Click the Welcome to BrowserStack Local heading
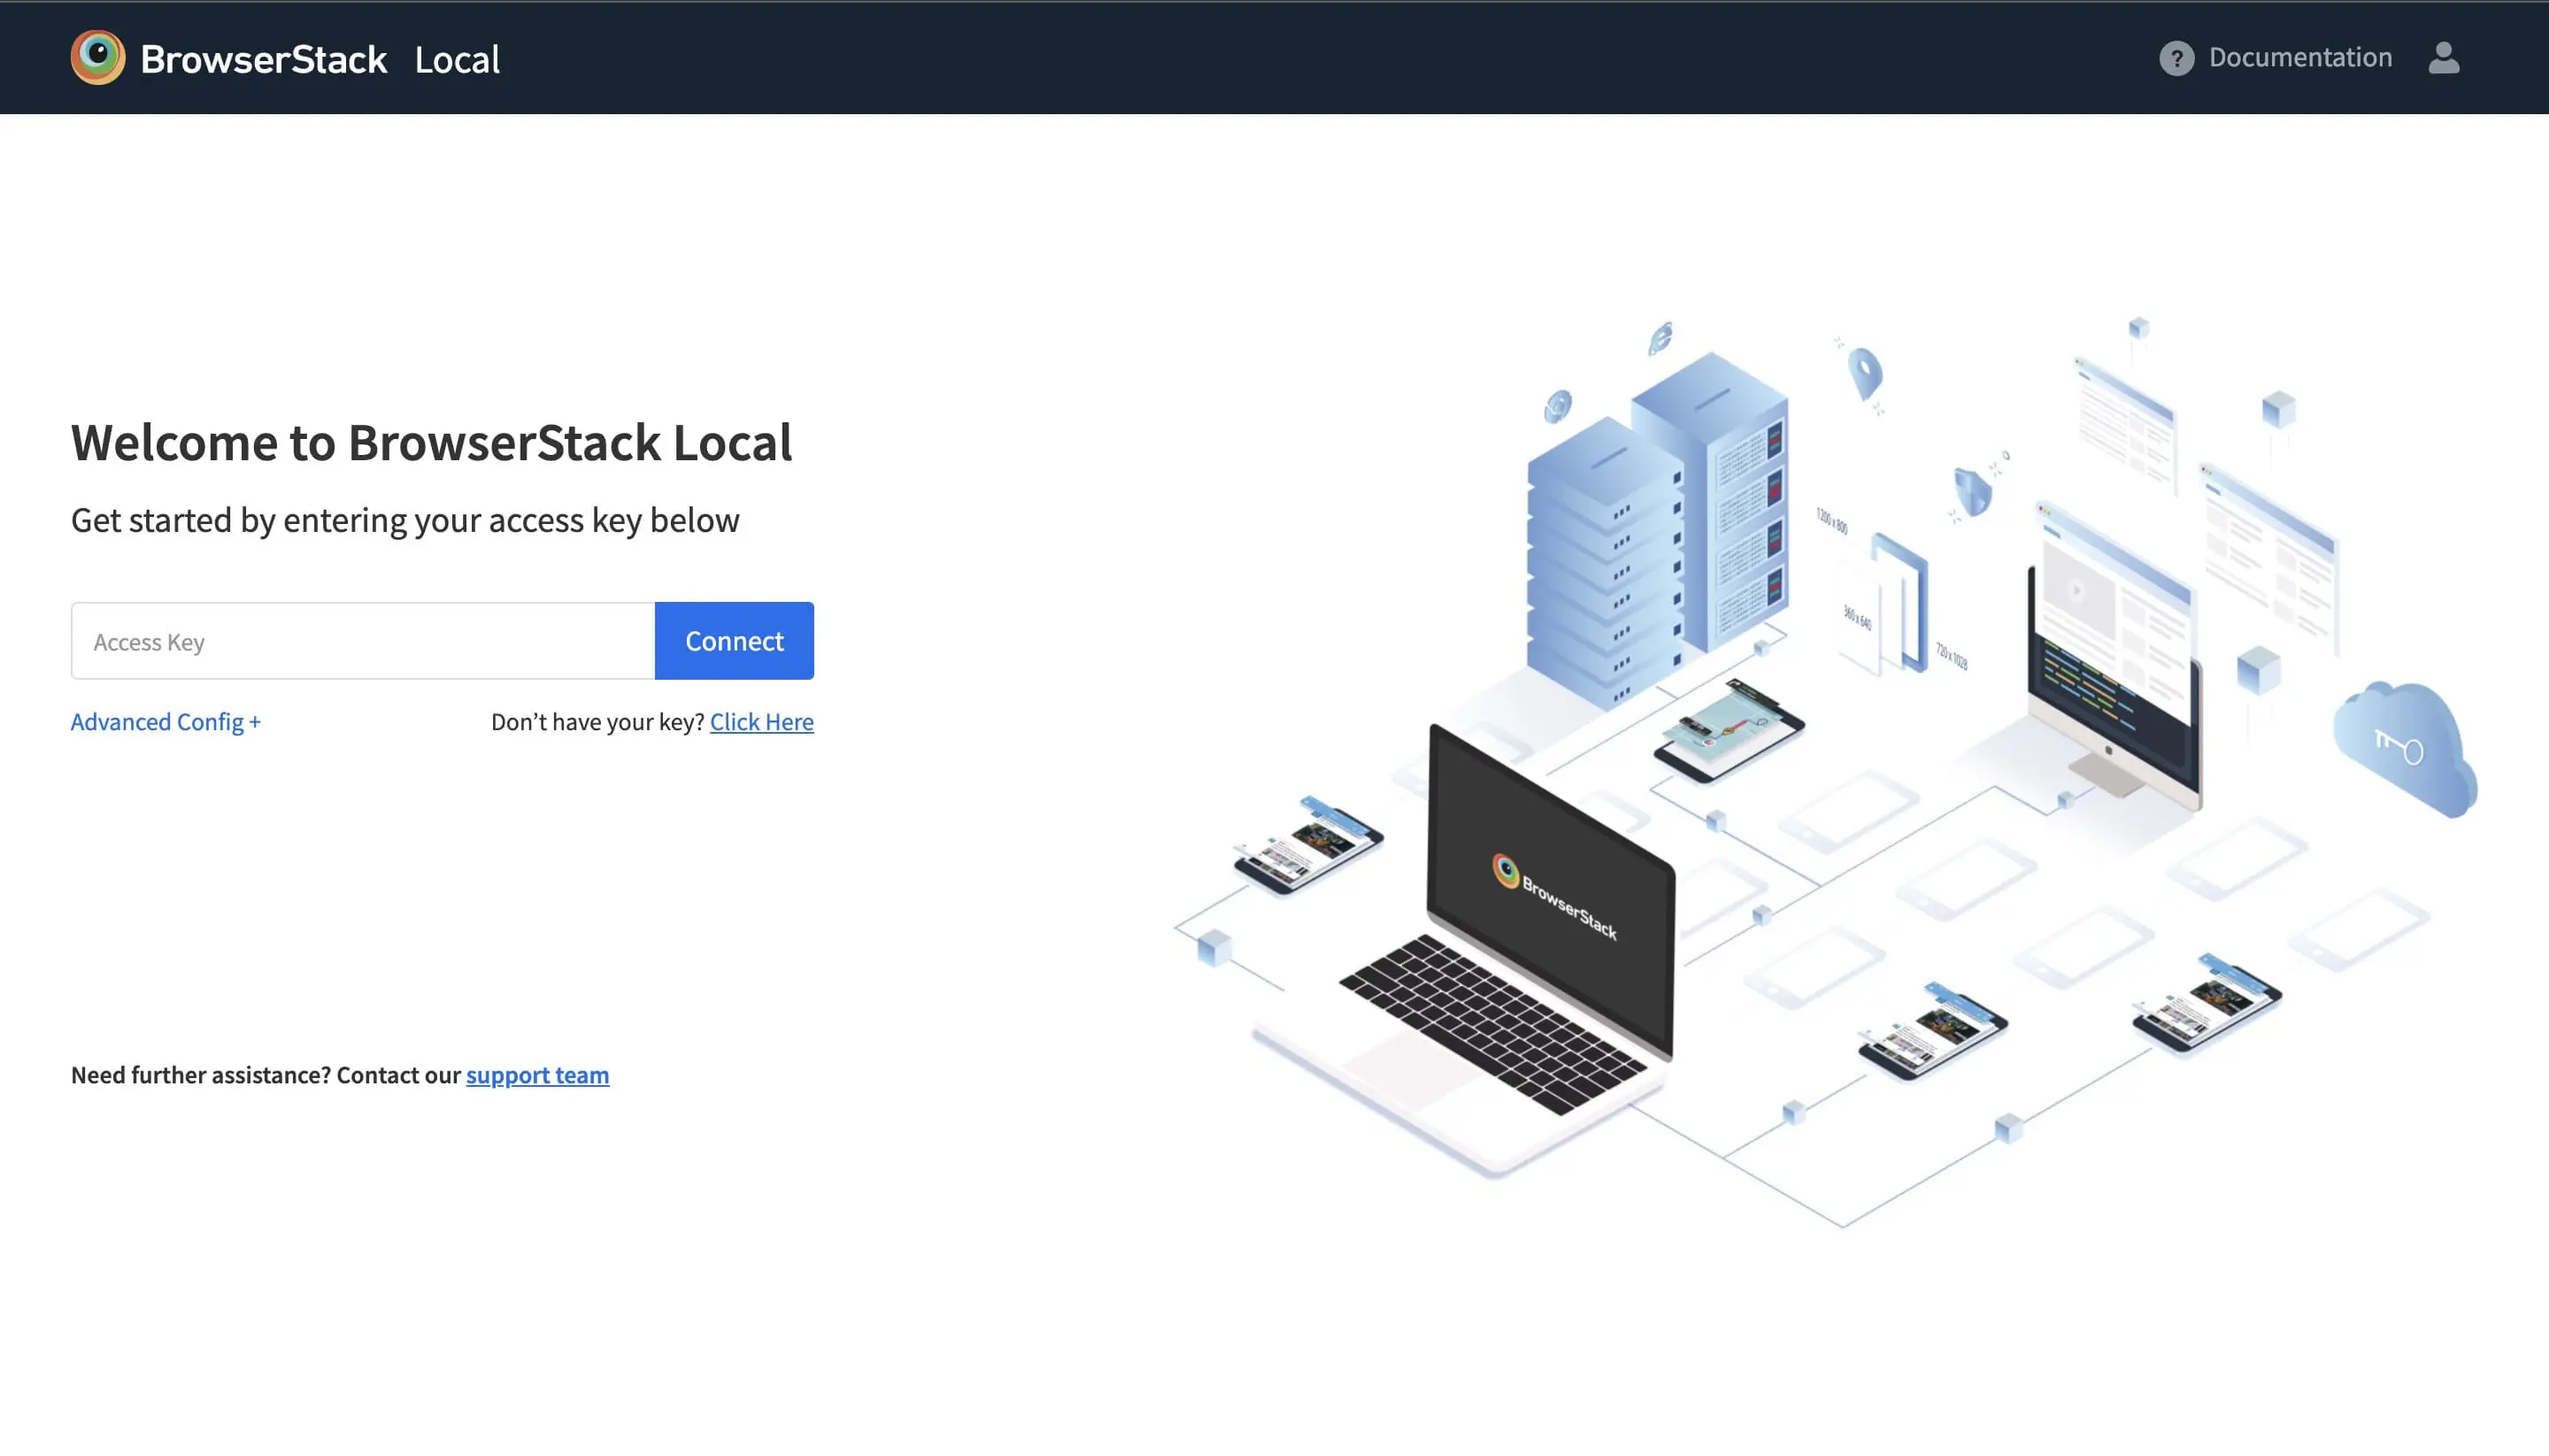The image size is (2549, 1456). [x=431, y=443]
